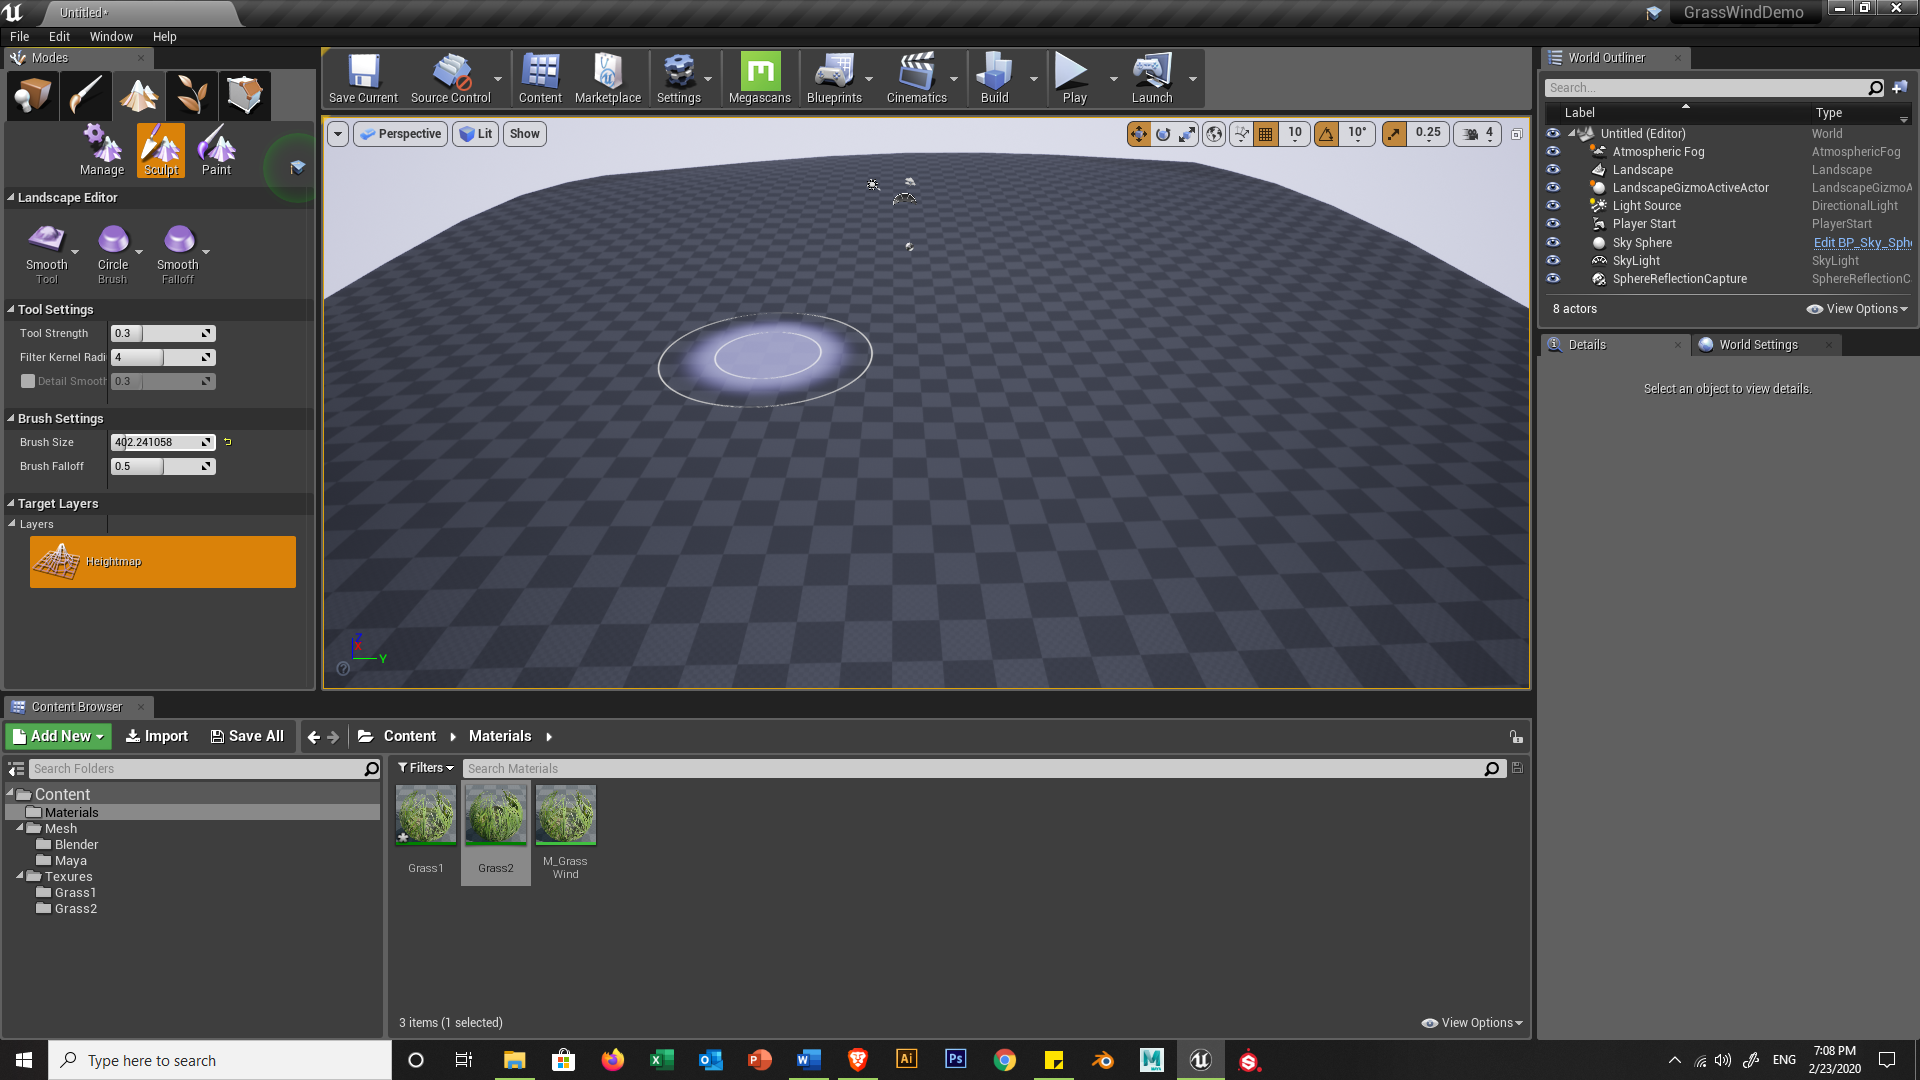This screenshot has height=1080, width=1920.
Task: Open the Window menu
Action: click(110, 36)
